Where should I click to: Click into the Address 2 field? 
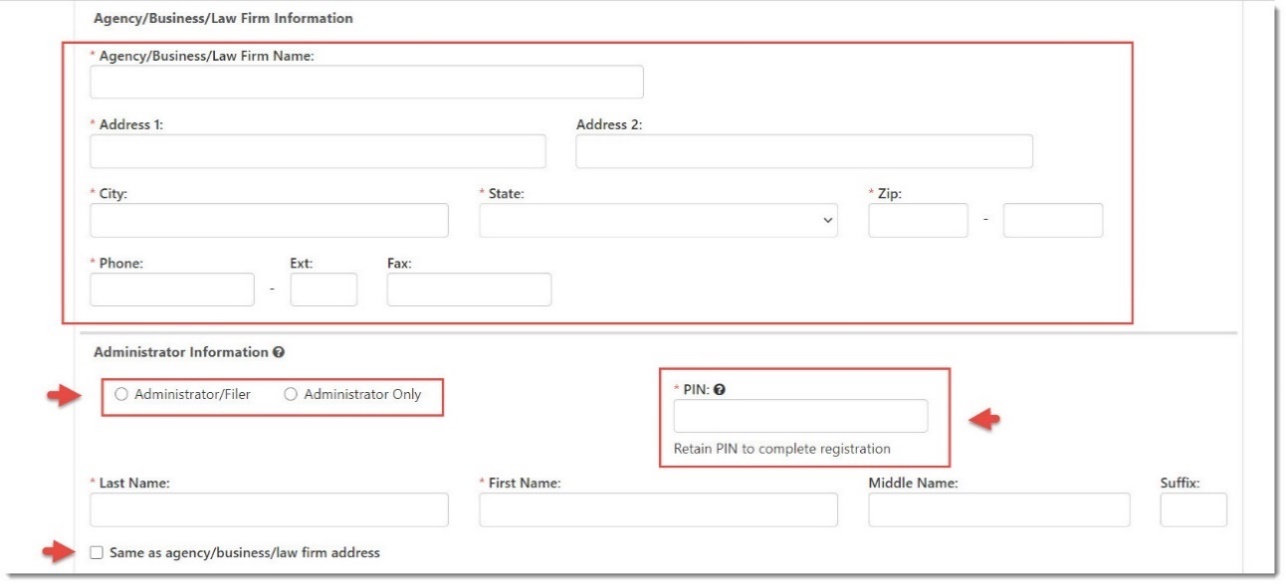804,152
